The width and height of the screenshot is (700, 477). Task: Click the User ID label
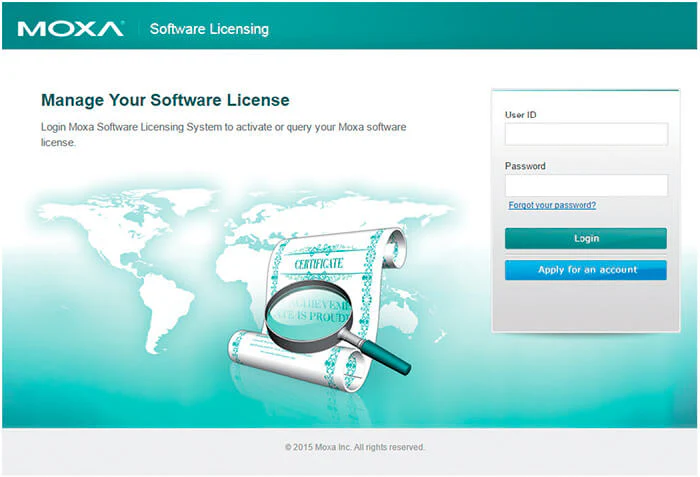pos(521,115)
